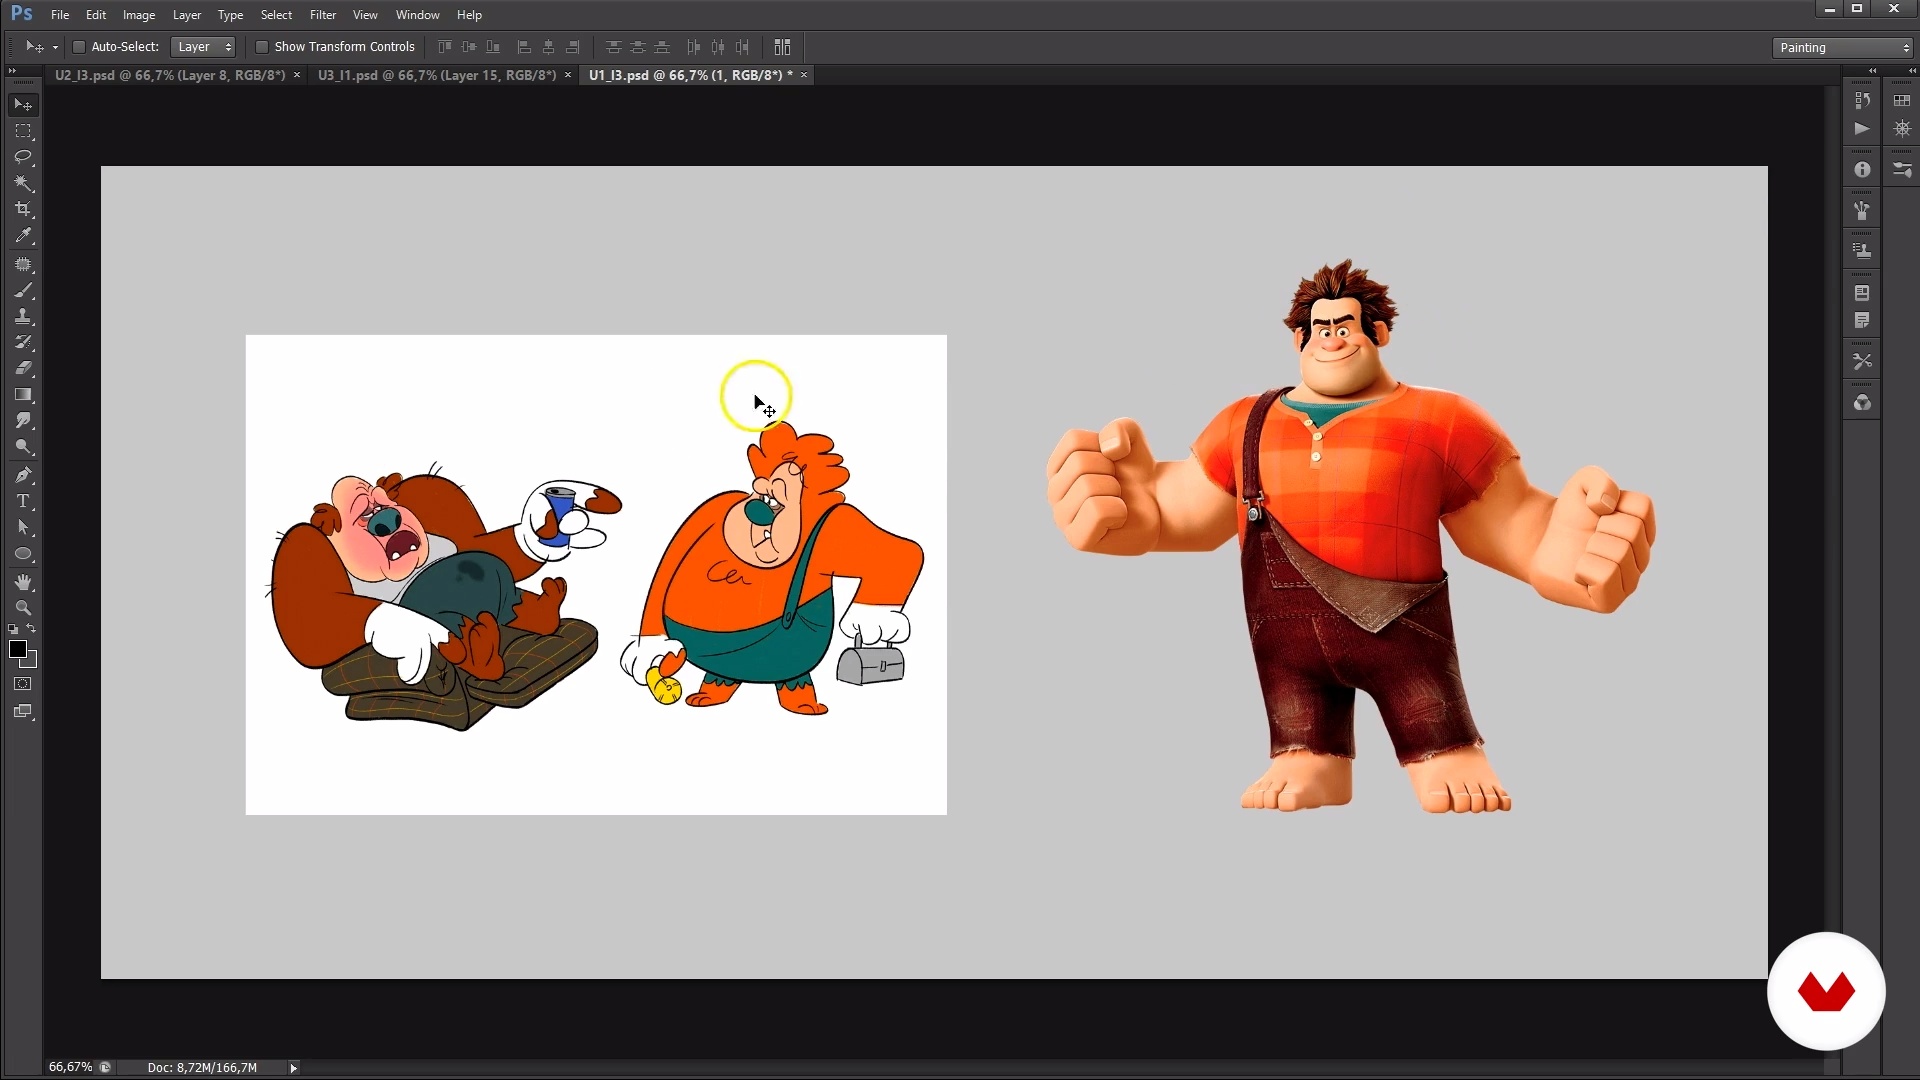Click the Auto-Align Layers icon
Screen dimensions: 1920x1080
click(782, 47)
